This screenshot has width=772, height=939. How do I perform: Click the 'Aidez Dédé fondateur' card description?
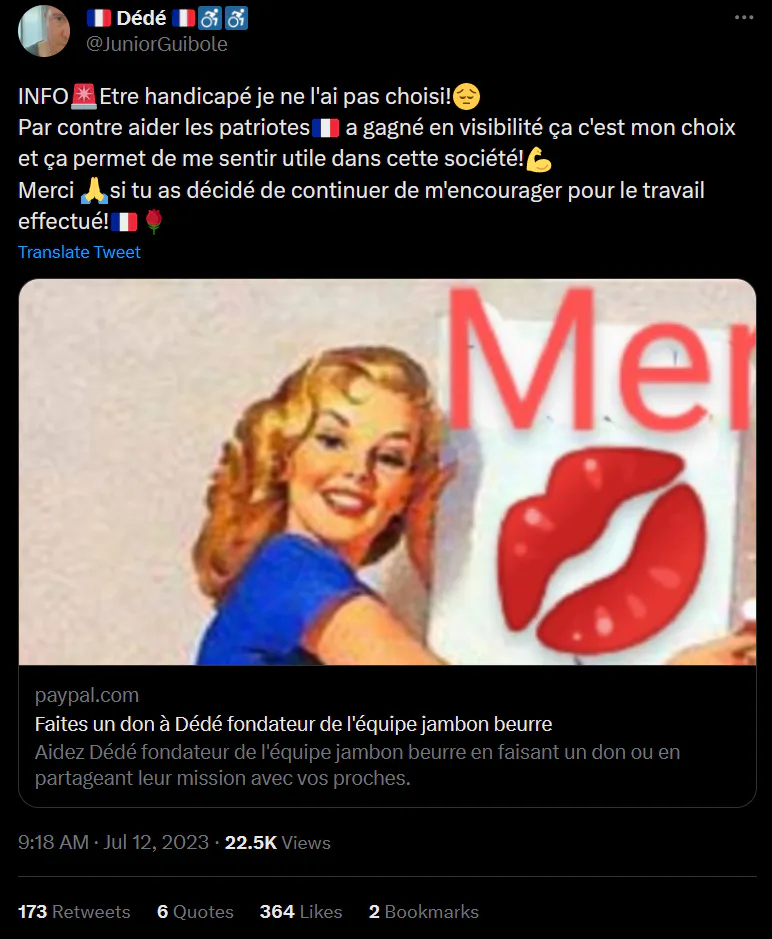click(358, 765)
